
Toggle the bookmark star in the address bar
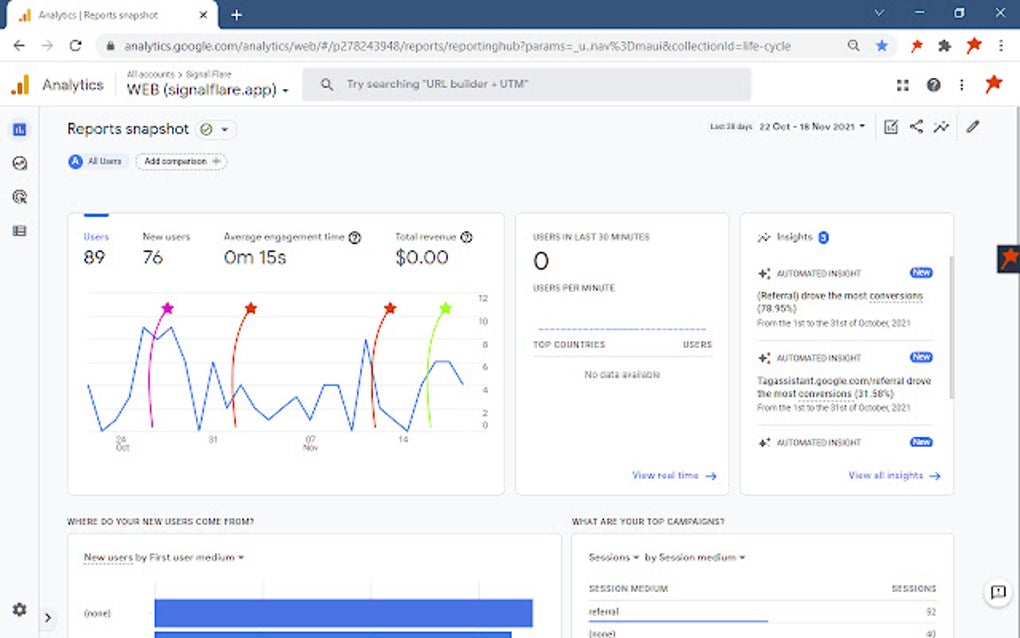click(881, 45)
